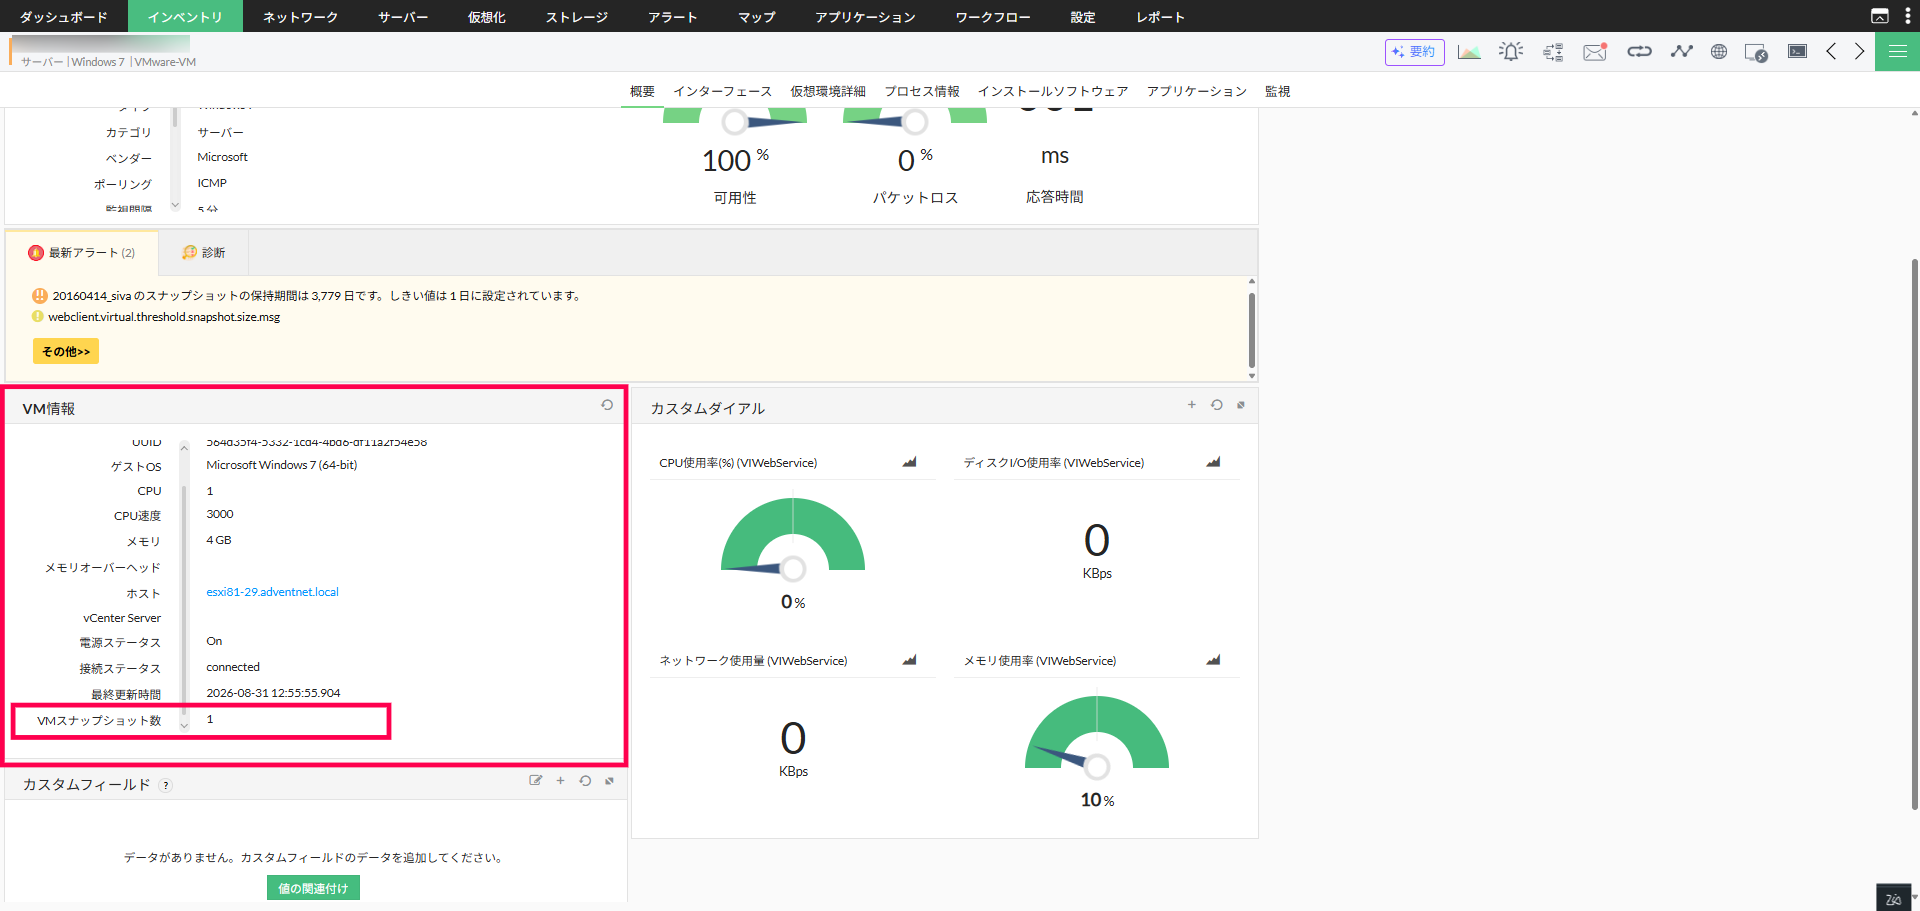The image size is (1920, 911).
Task: Click the alarm bell icon
Action: [x=1511, y=52]
